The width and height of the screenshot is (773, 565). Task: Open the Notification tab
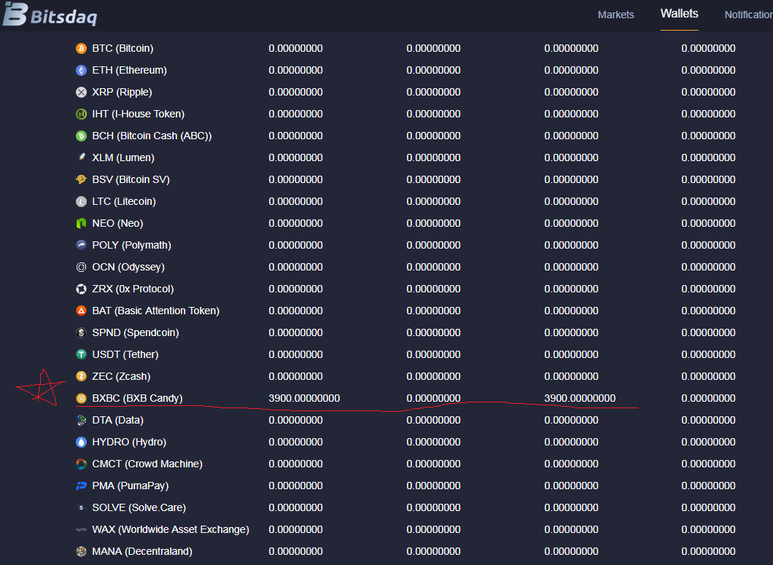[748, 15]
